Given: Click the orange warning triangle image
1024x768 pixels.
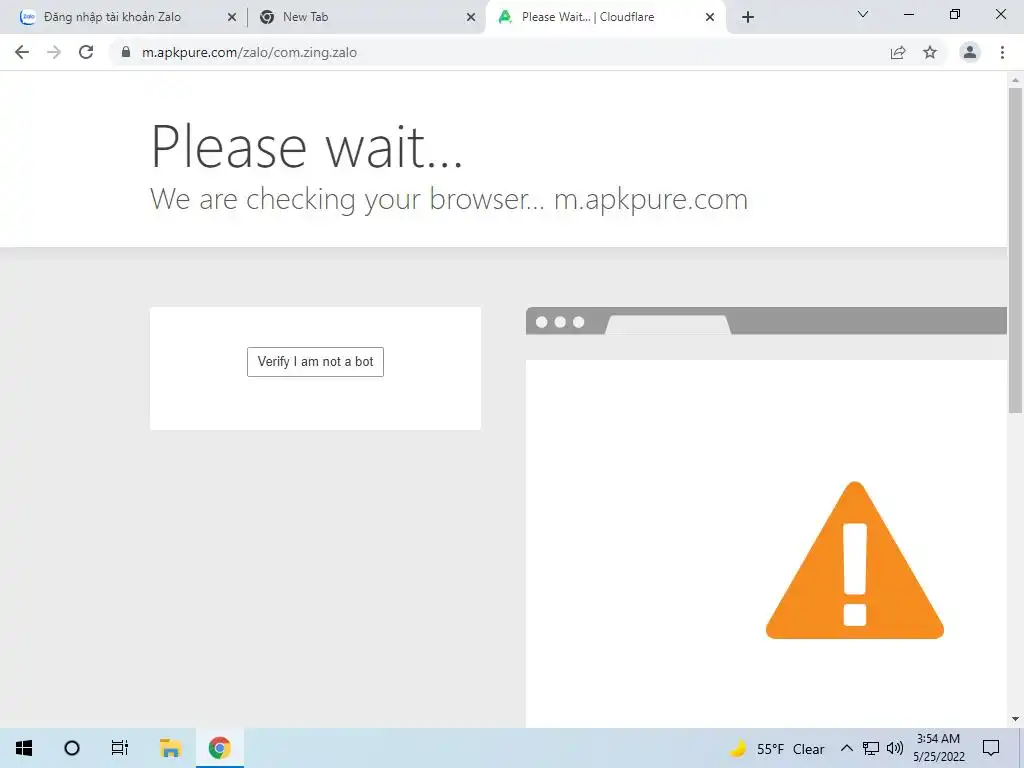Looking at the screenshot, I should (x=855, y=560).
